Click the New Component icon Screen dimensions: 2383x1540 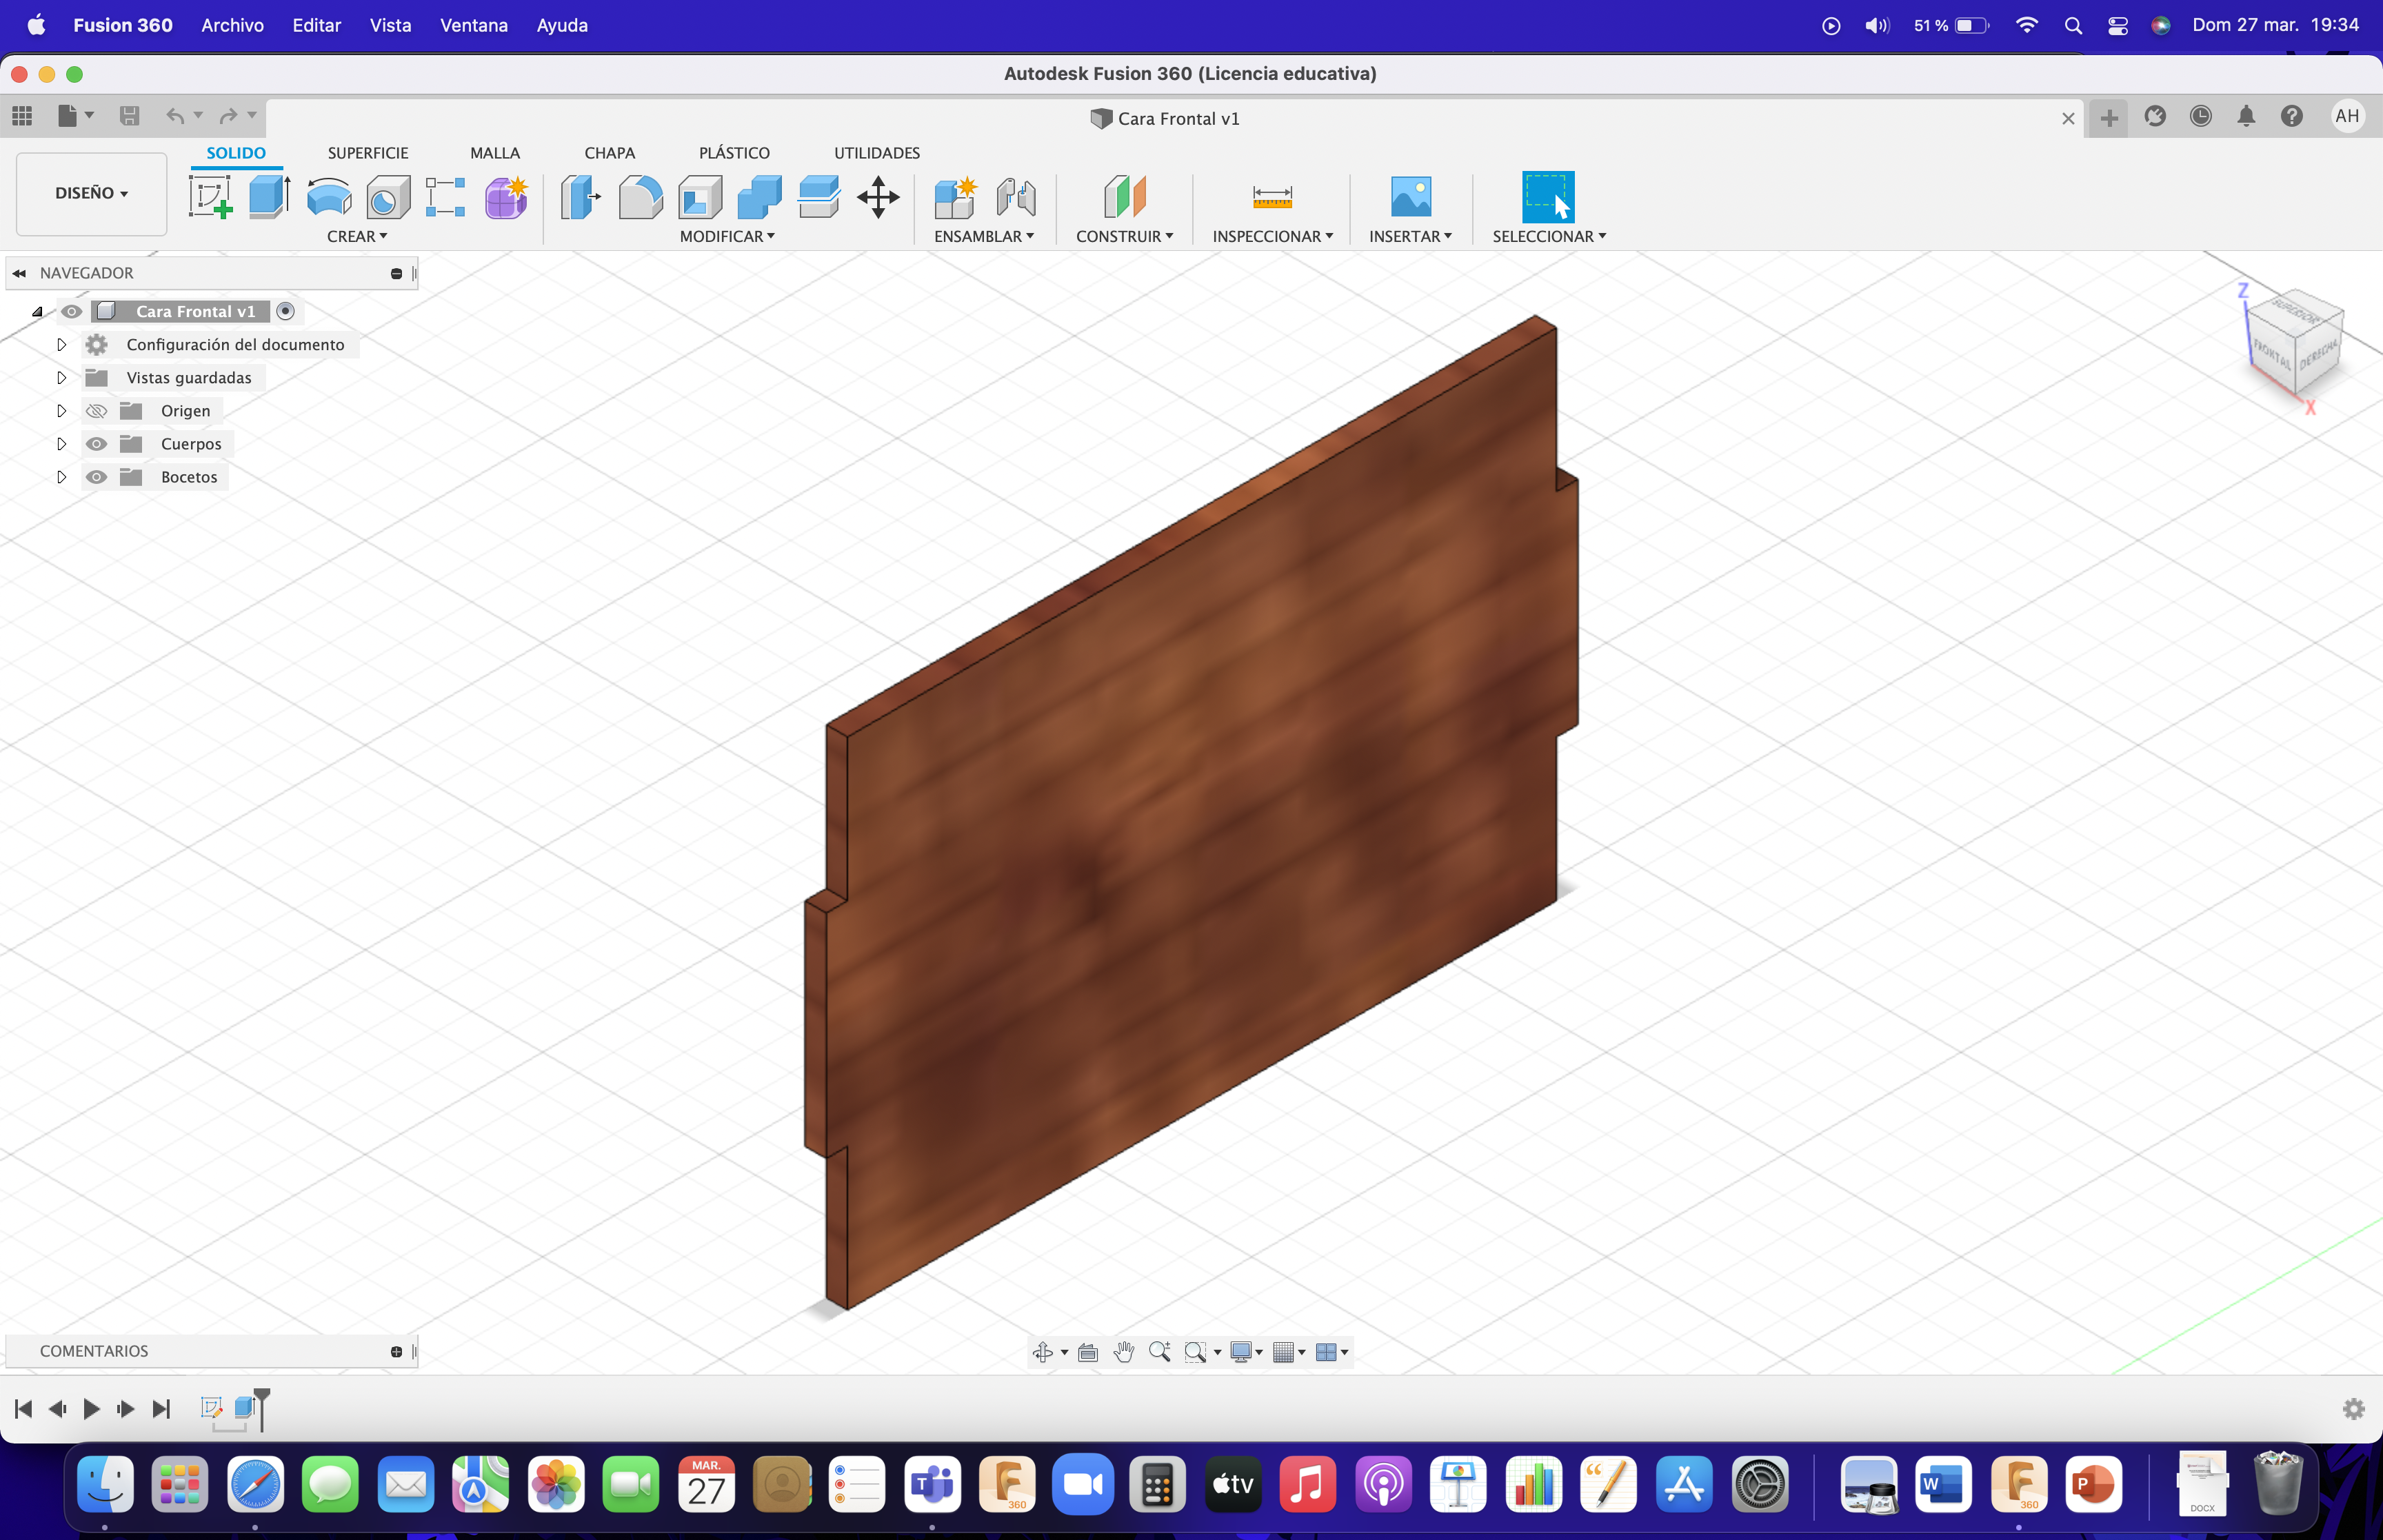pos(955,196)
